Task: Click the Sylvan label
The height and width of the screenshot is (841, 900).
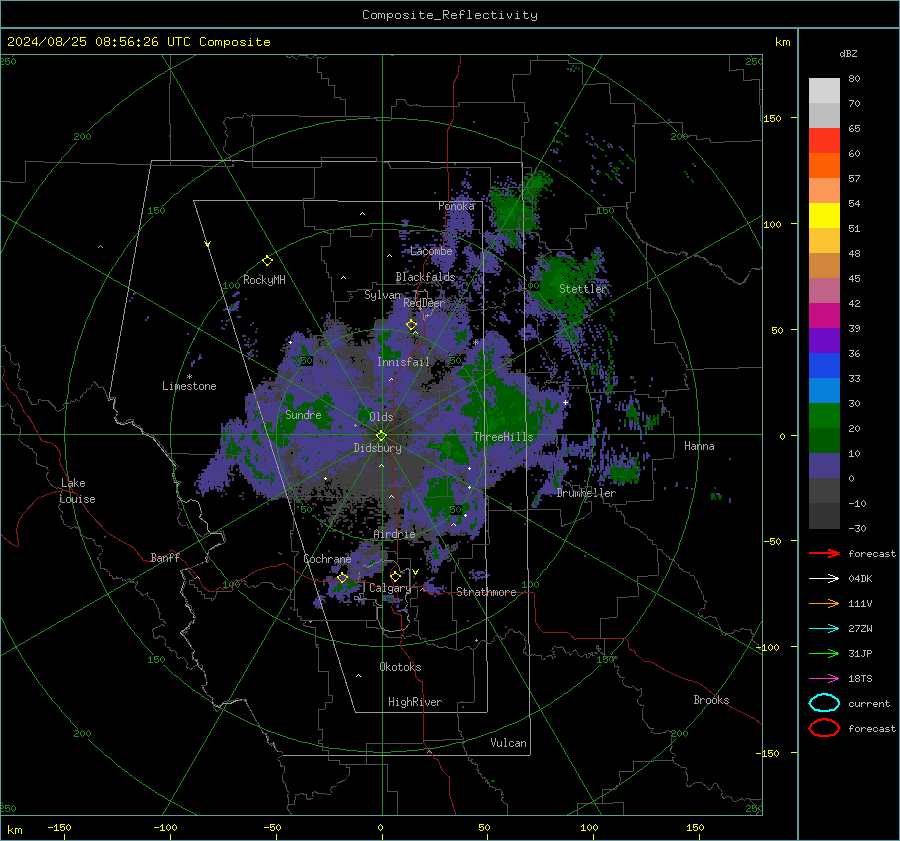Action: point(382,294)
